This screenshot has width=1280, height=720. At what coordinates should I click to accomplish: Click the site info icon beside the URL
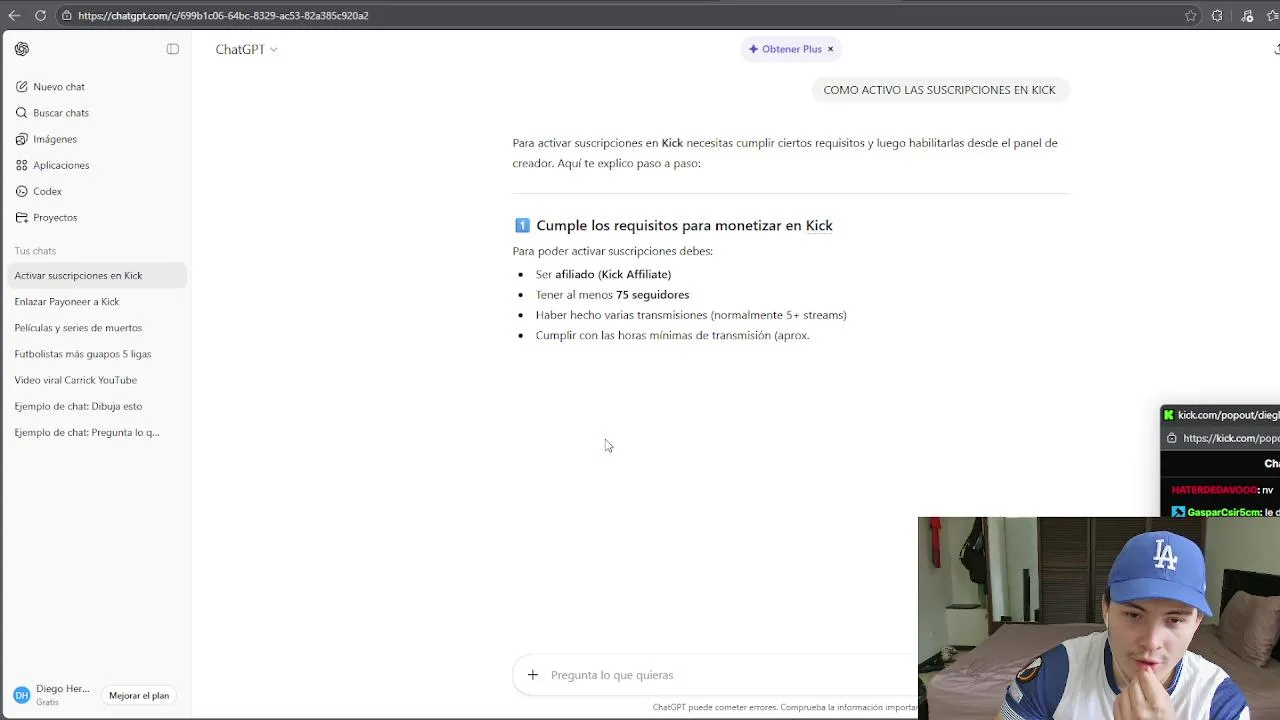pyautogui.click(x=66, y=16)
